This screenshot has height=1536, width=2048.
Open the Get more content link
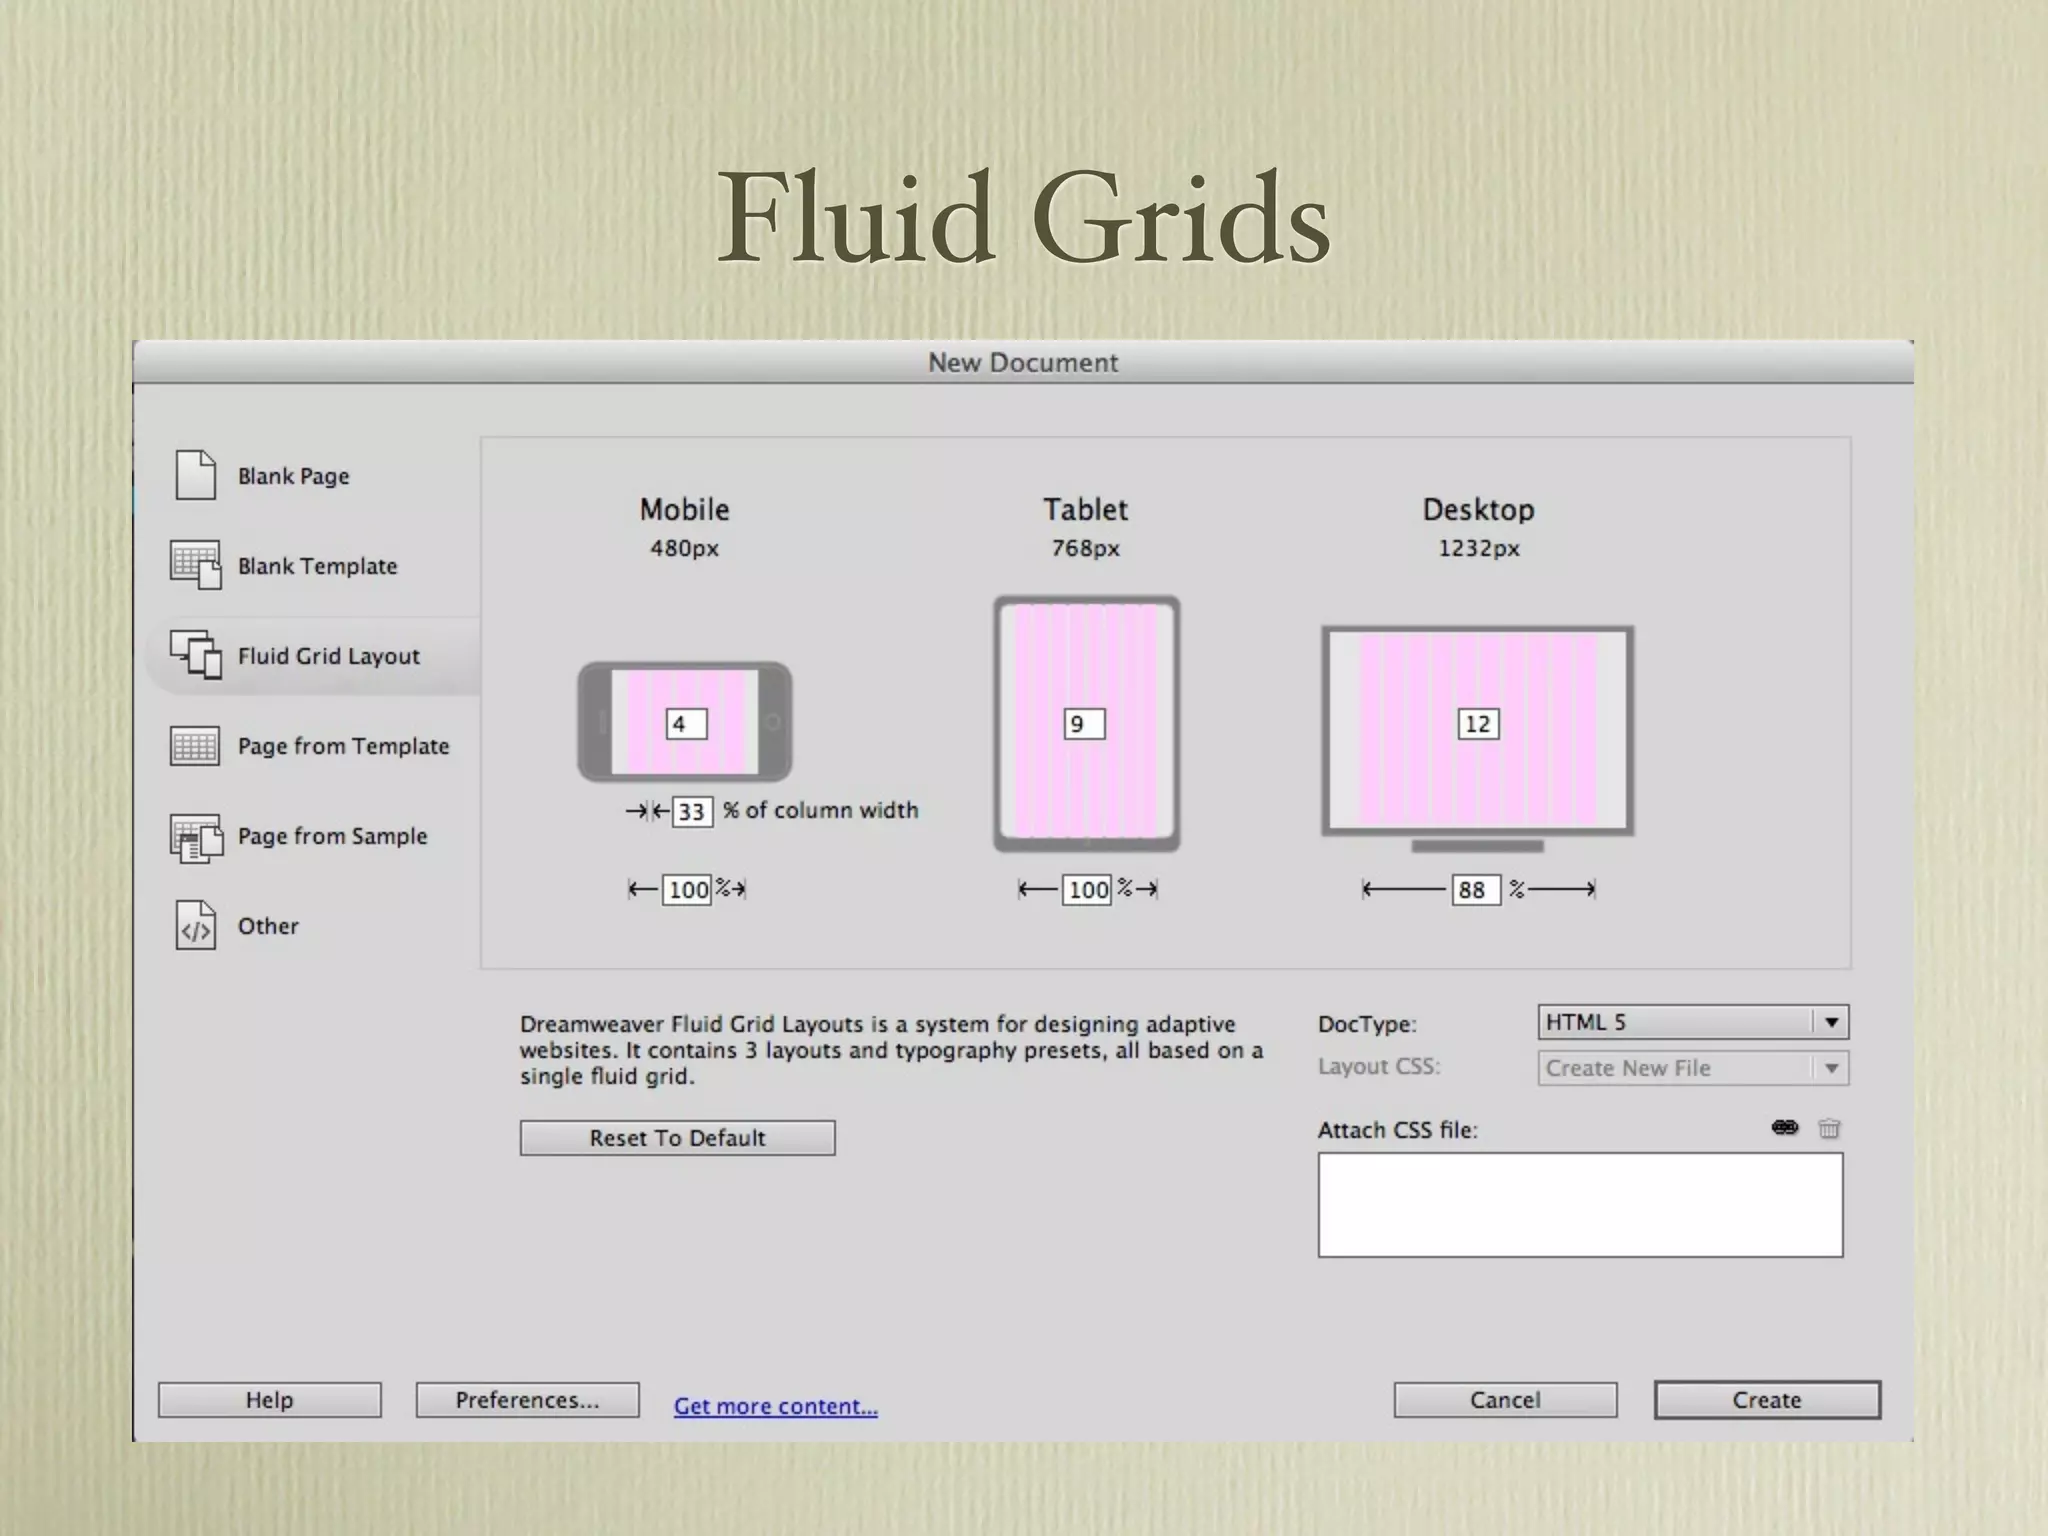[x=776, y=1406]
